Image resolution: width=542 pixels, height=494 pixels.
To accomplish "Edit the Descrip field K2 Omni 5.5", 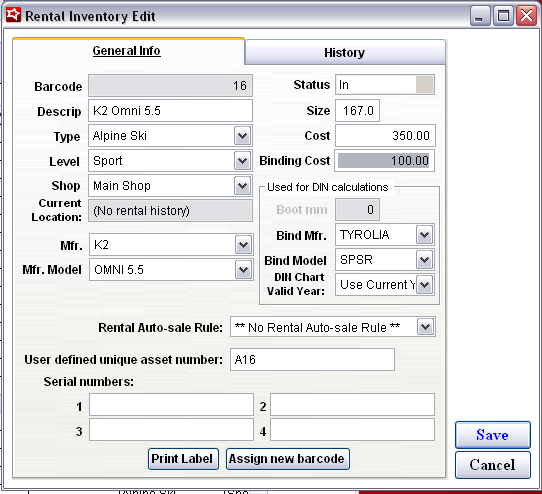I will click(170, 111).
